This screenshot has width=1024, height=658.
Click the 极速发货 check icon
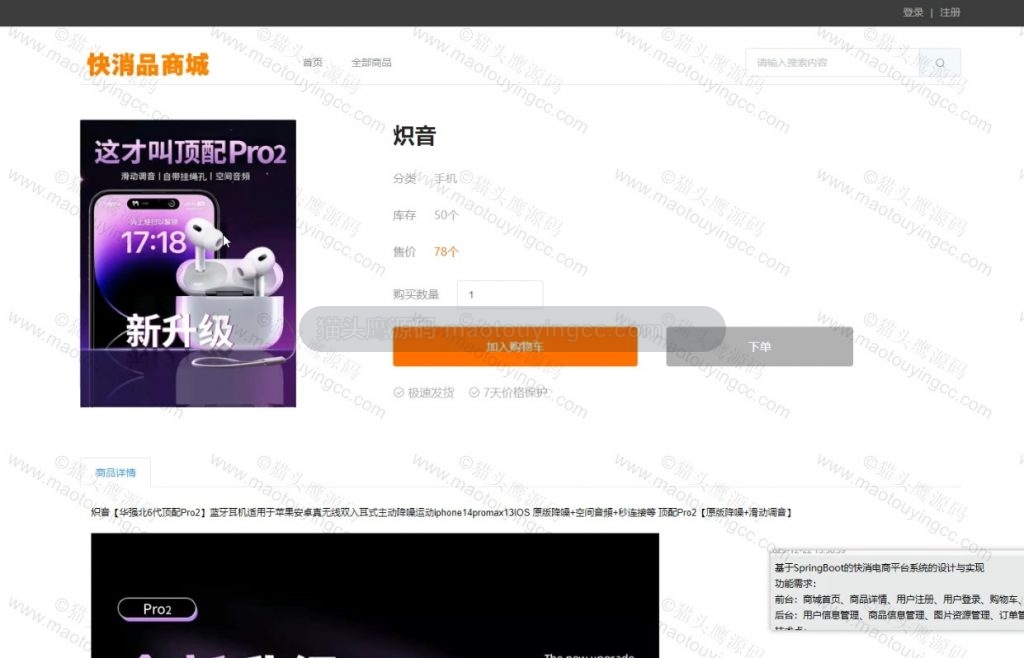398,392
